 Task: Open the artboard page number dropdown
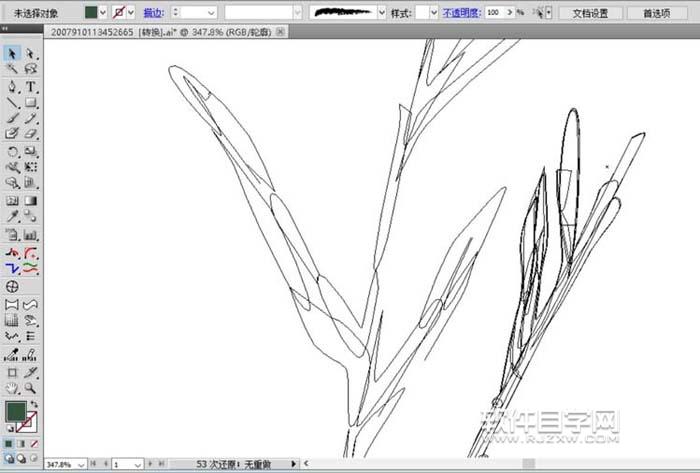click(138, 465)
